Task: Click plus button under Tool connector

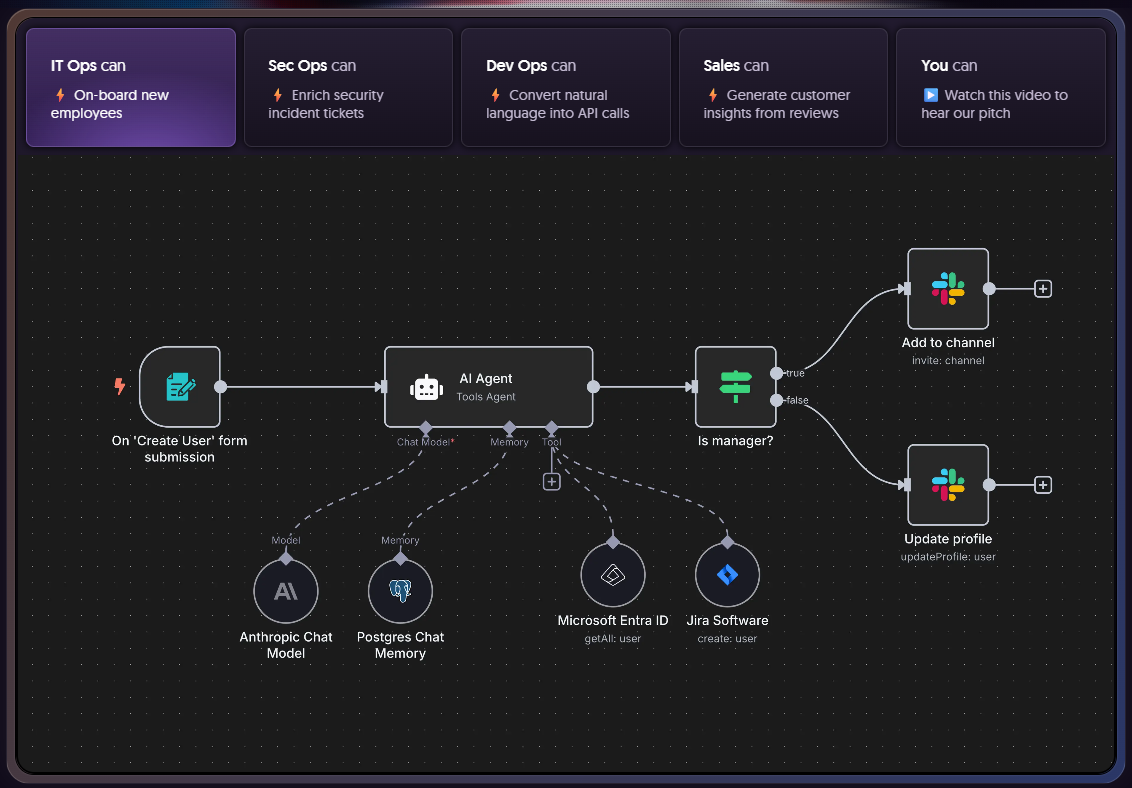Action: (551, 481)
